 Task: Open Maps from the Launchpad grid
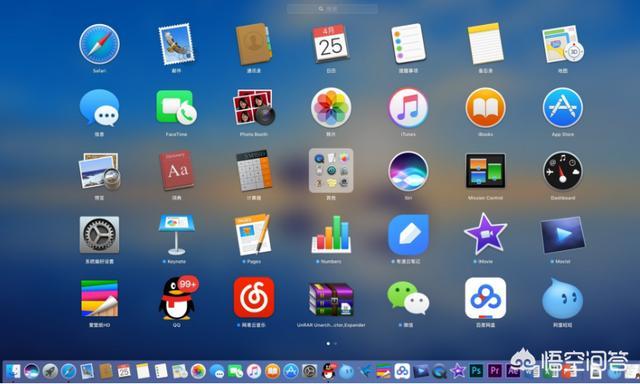click(562, 44)
